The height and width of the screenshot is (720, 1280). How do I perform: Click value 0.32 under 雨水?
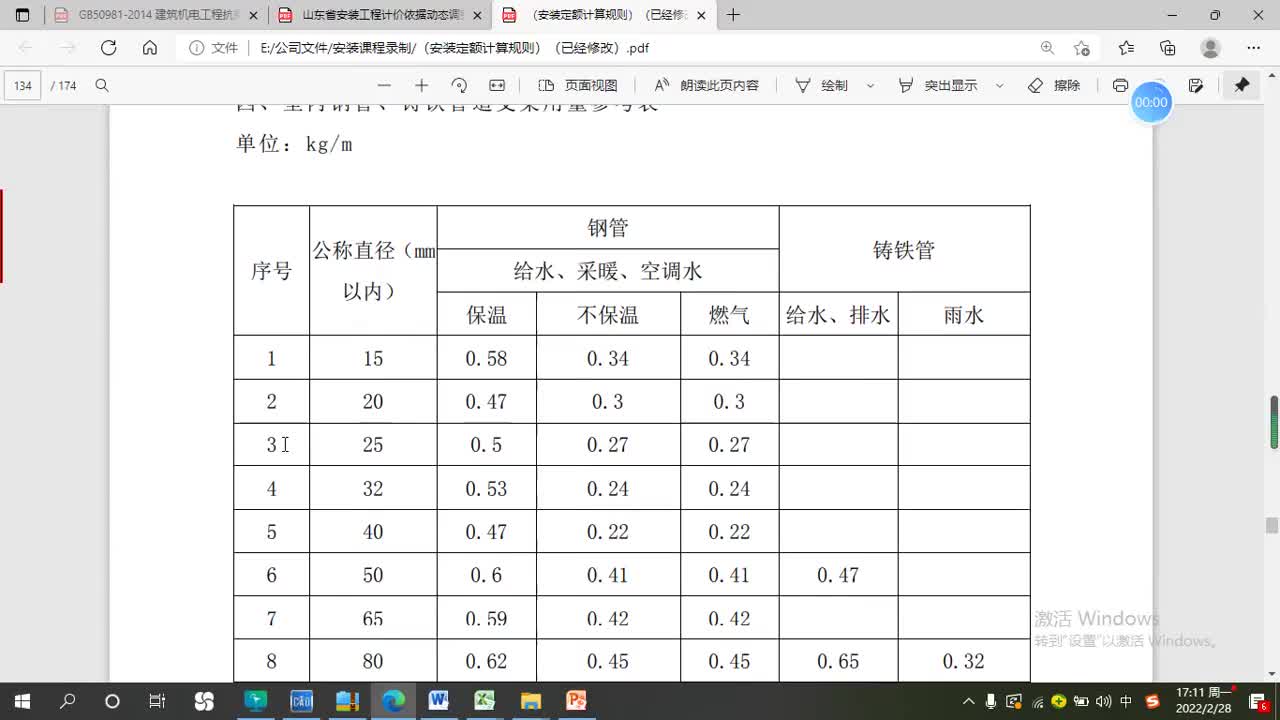(963, 662)
